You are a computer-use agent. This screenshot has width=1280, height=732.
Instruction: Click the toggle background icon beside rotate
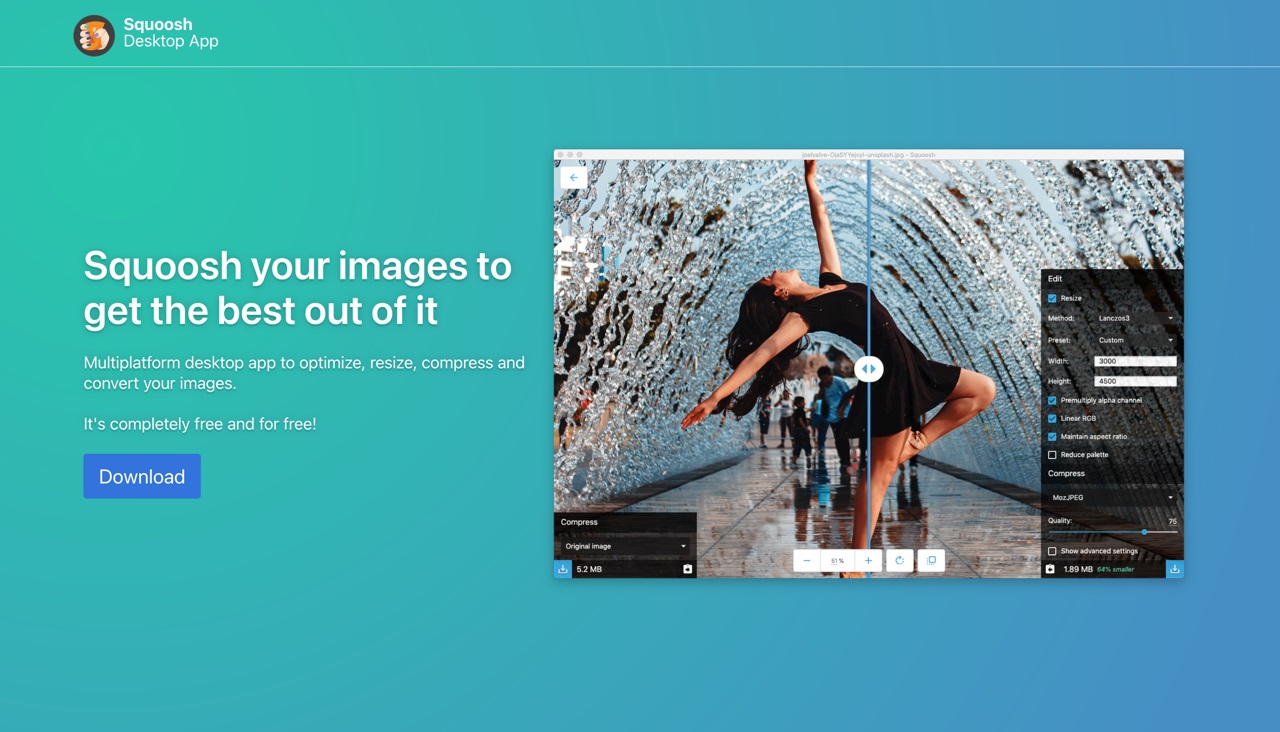[931, 561]
